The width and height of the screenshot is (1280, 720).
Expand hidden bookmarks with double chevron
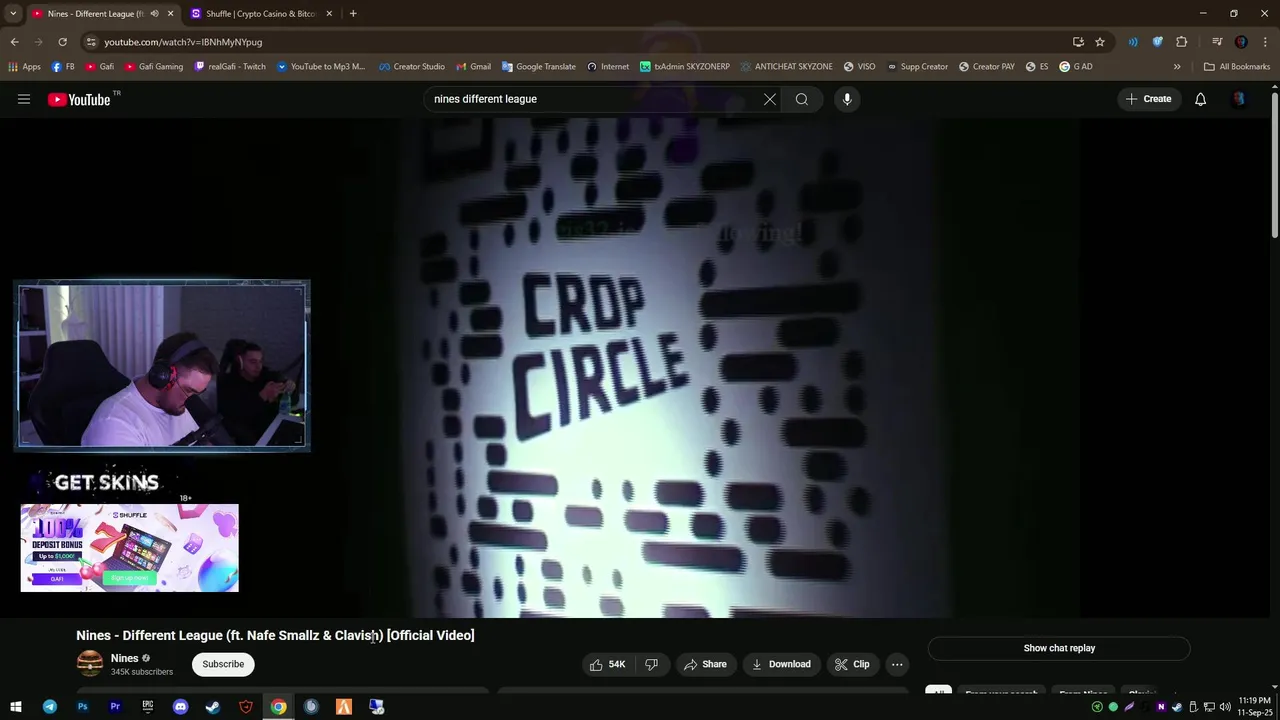point(1177,67)
